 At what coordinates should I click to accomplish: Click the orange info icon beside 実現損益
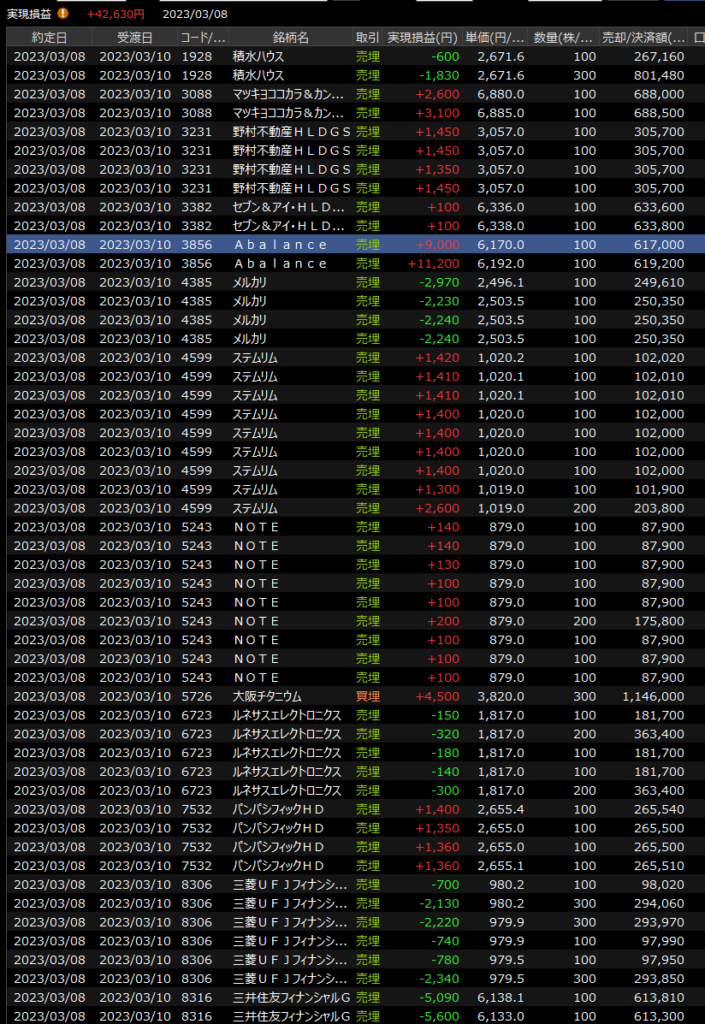pyautogui.click(x=64, y=14)
